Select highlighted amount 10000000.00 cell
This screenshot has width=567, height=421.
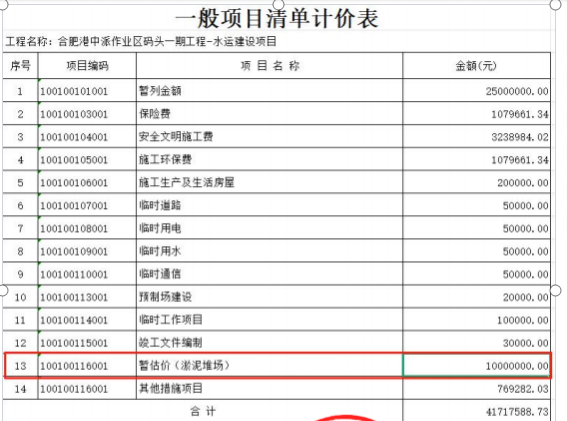click(476, 365)
